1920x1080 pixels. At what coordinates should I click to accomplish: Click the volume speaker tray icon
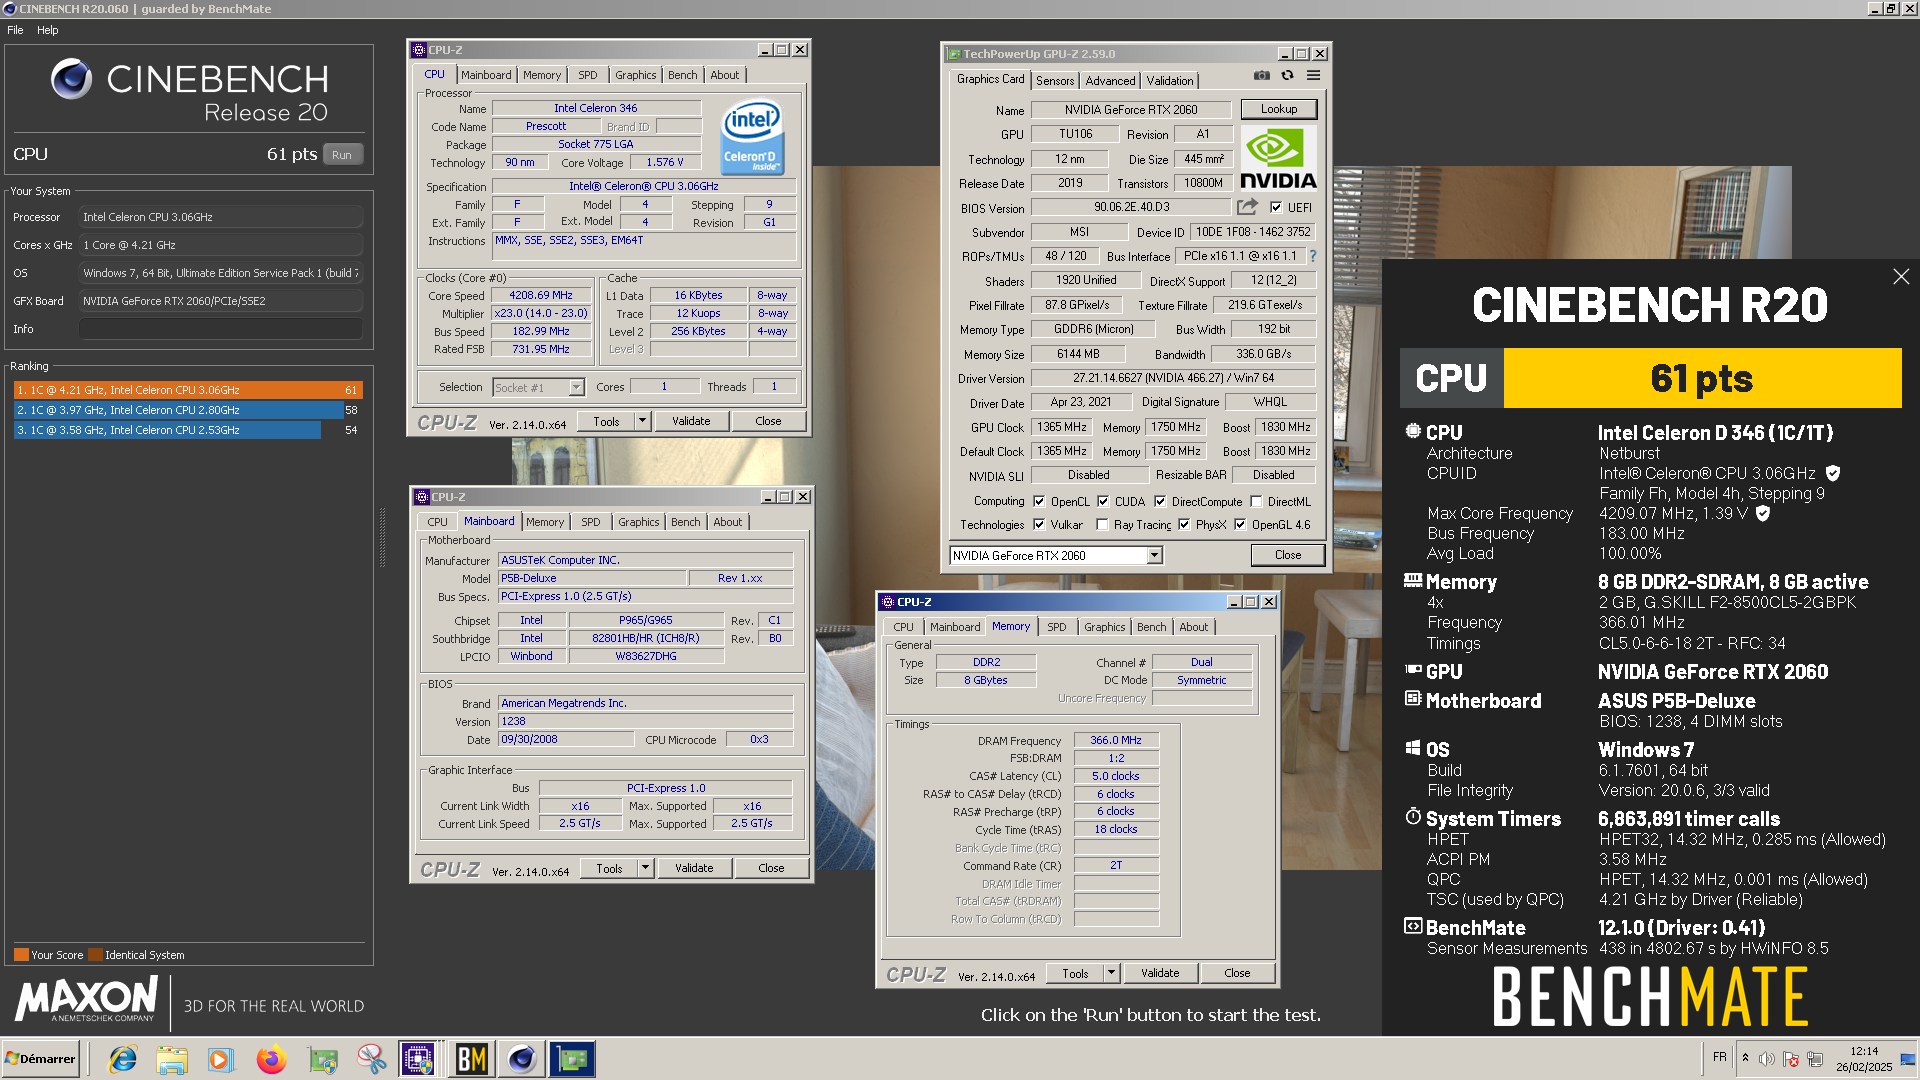pos(1767,1059)
